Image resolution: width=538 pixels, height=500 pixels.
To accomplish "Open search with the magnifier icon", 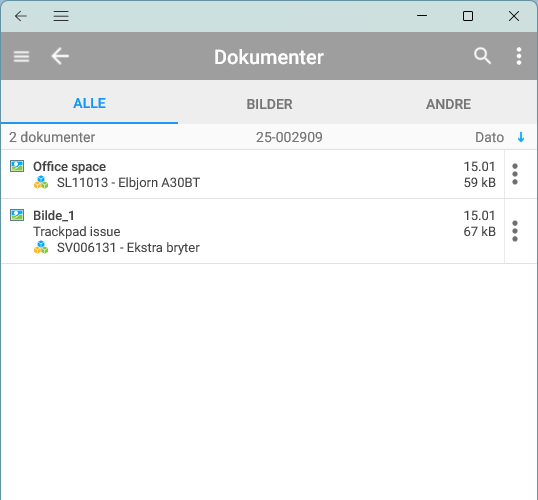I will (482, 56).
